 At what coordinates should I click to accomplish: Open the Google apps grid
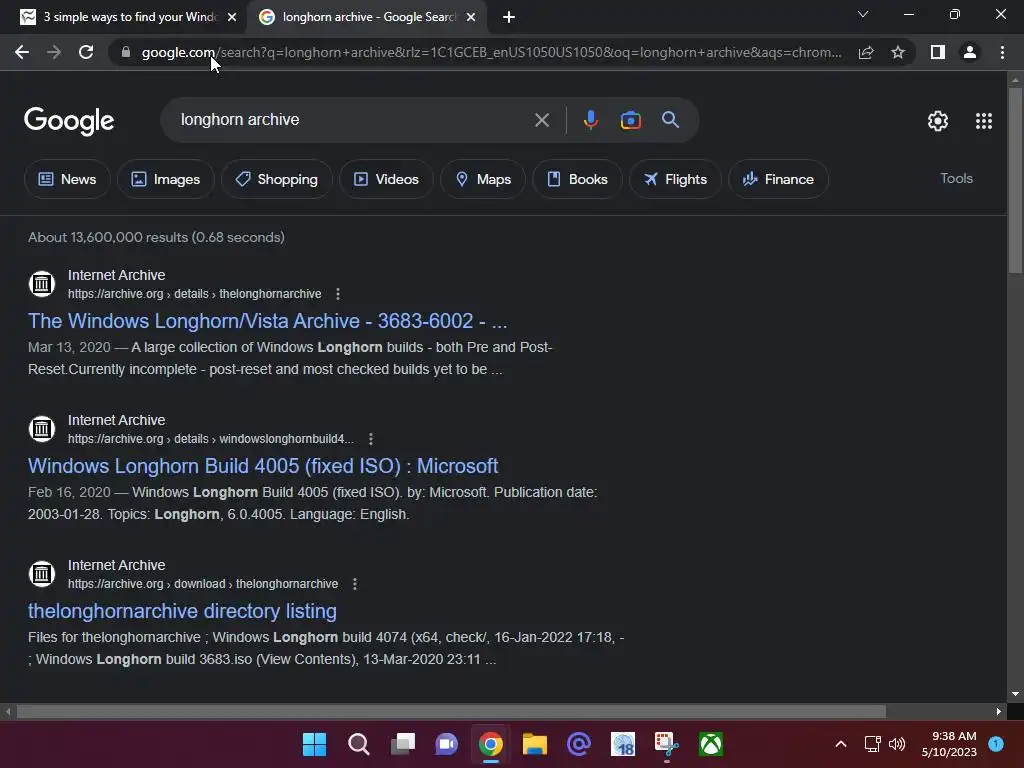[x=984, y=121]
